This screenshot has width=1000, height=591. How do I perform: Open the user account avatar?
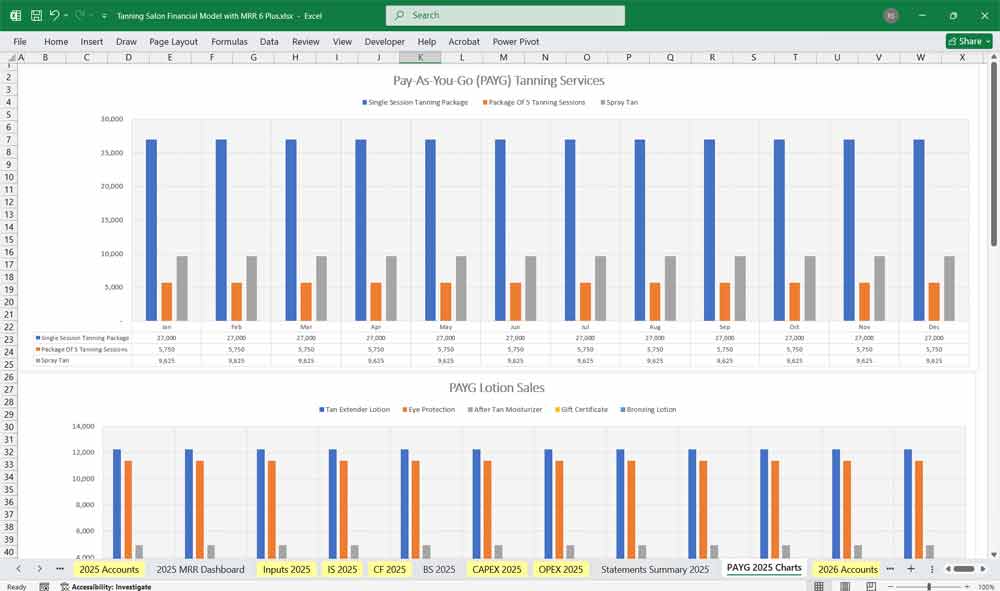coord(891,16)
